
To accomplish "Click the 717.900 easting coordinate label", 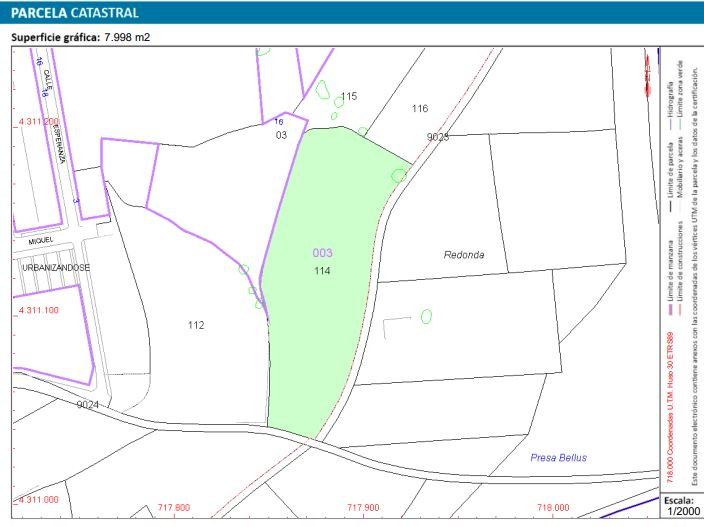I will (x=363, y=507).
